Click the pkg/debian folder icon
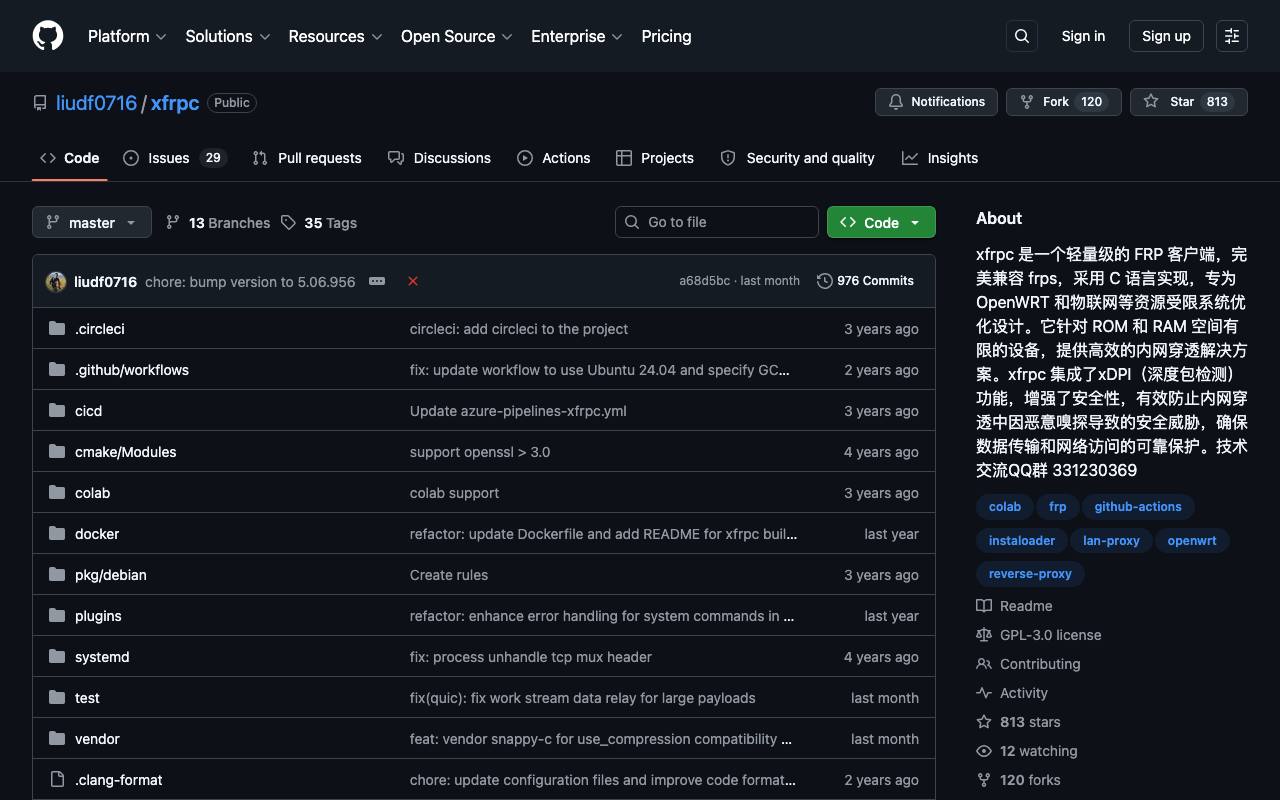The height and width of the screenshot is (800, 1280). tap(57, 575)
